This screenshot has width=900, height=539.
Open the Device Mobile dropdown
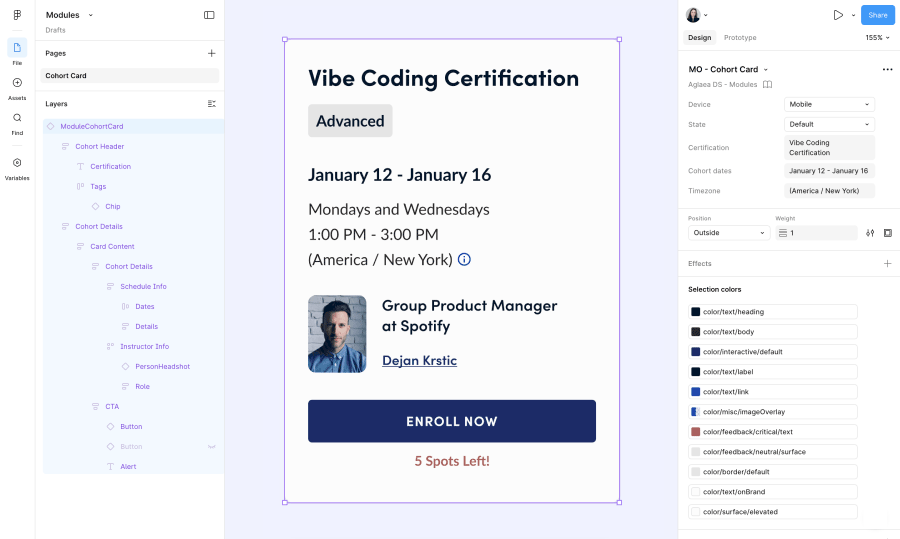pyautogui.click(x=829, y=104)
